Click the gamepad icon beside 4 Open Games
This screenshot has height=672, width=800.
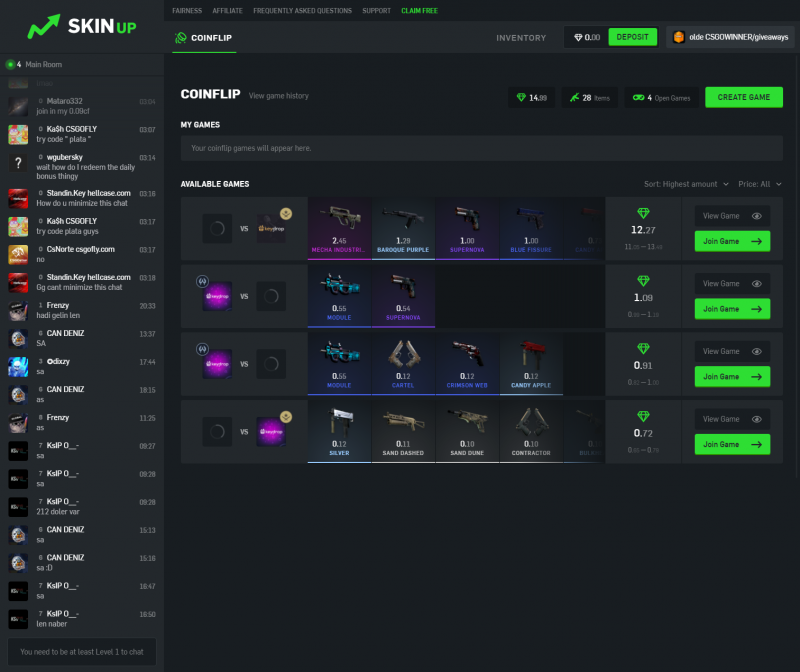[x=638, y=97]
